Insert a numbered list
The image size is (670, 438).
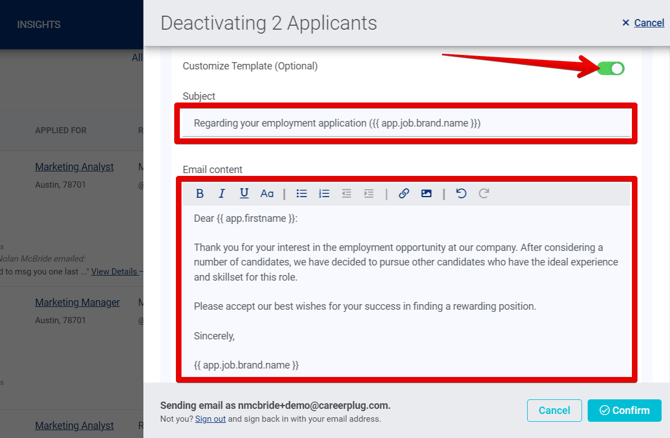(x=324, y=194)
